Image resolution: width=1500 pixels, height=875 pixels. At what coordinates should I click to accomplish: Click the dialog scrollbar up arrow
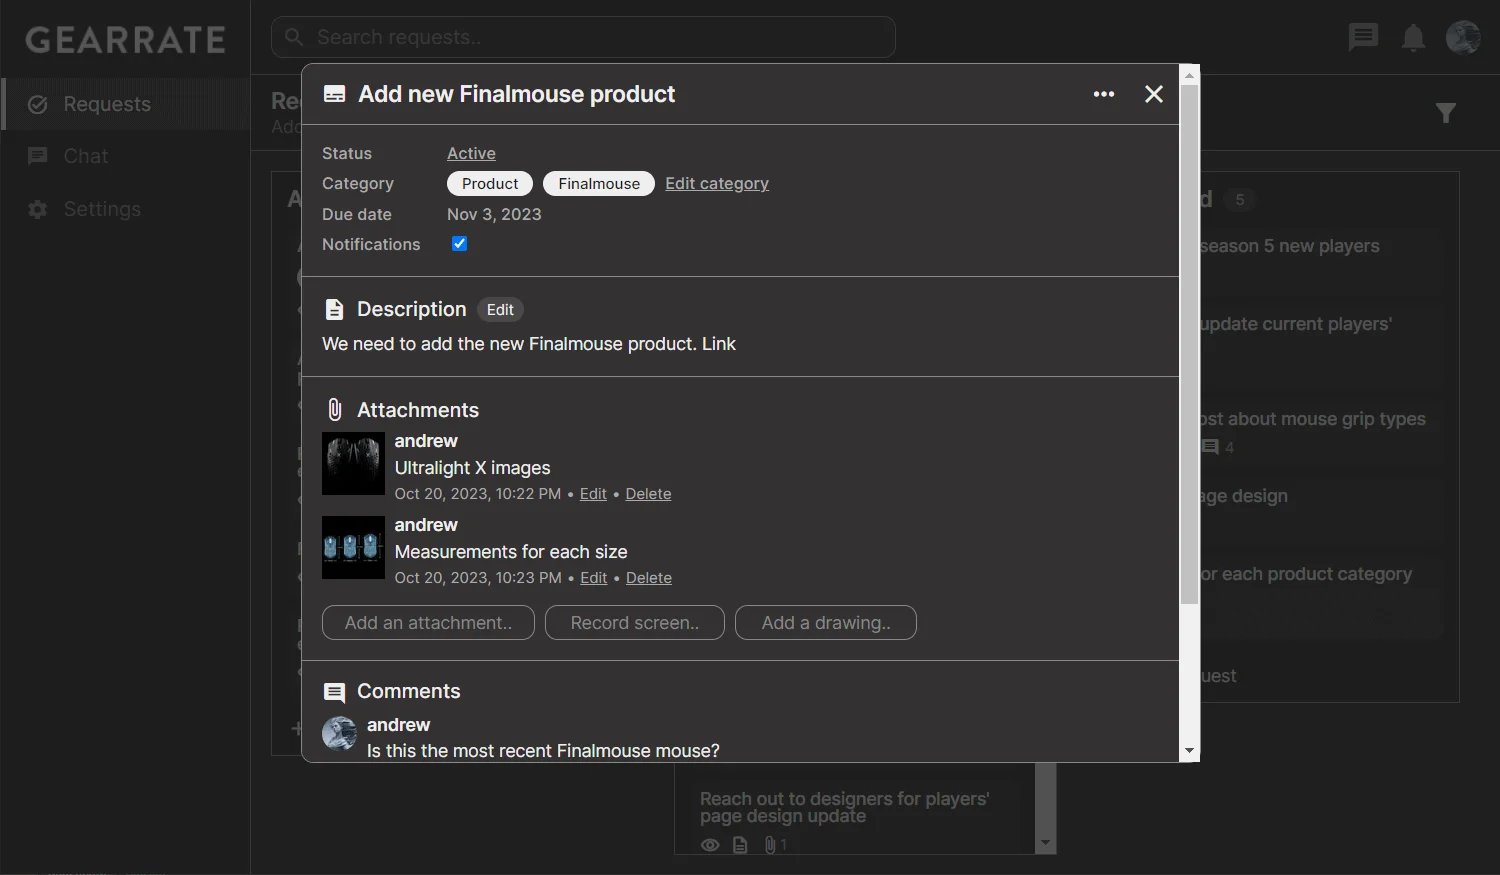click(x=1189, y=75)
